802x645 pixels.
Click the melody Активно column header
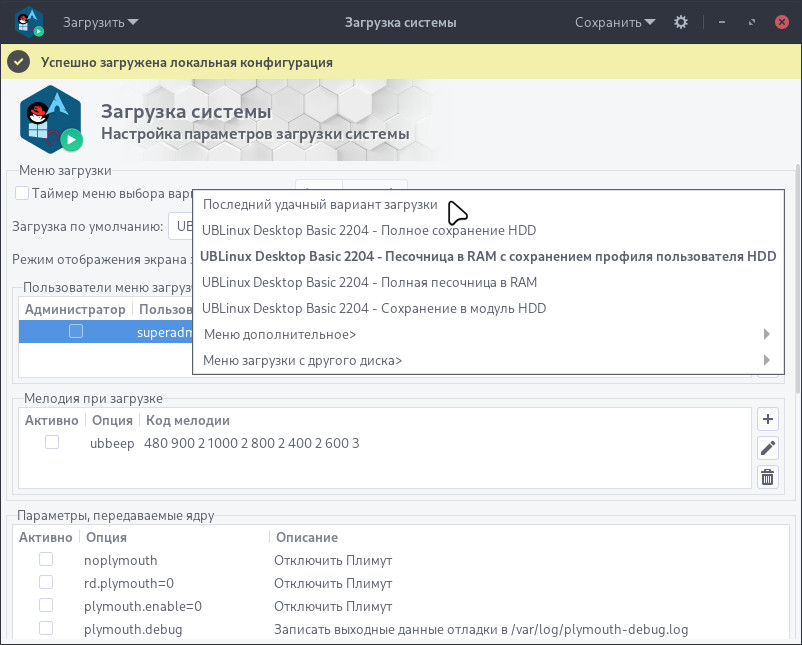click(51, 420)
